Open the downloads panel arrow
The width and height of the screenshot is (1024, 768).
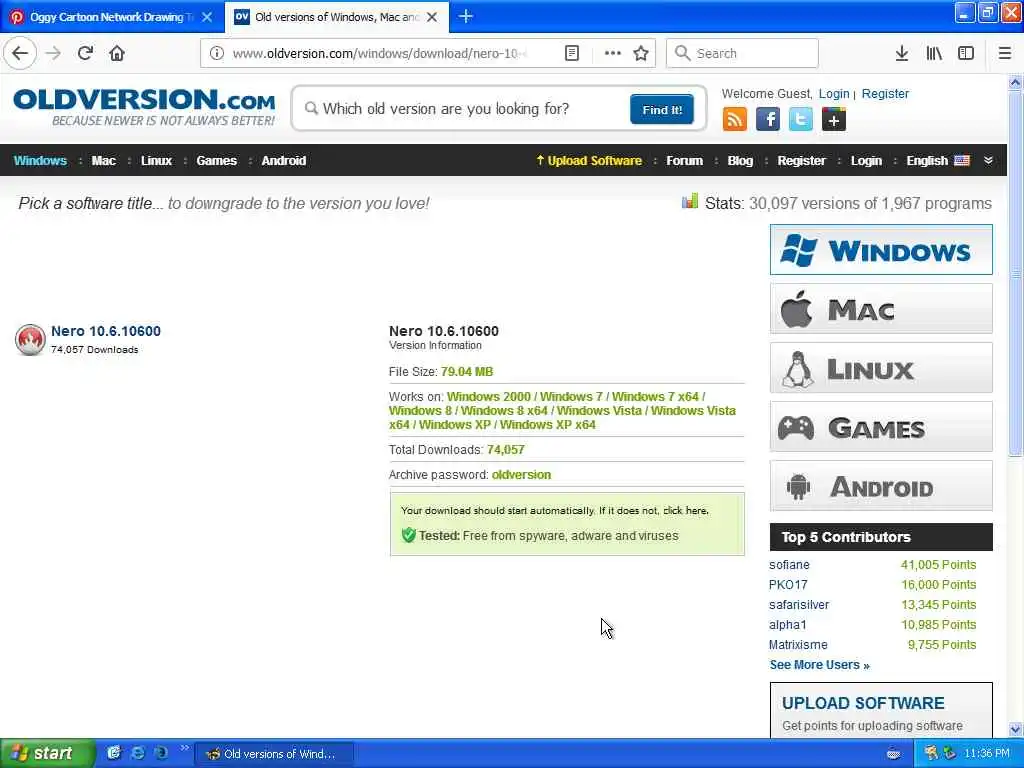point(901,53)
